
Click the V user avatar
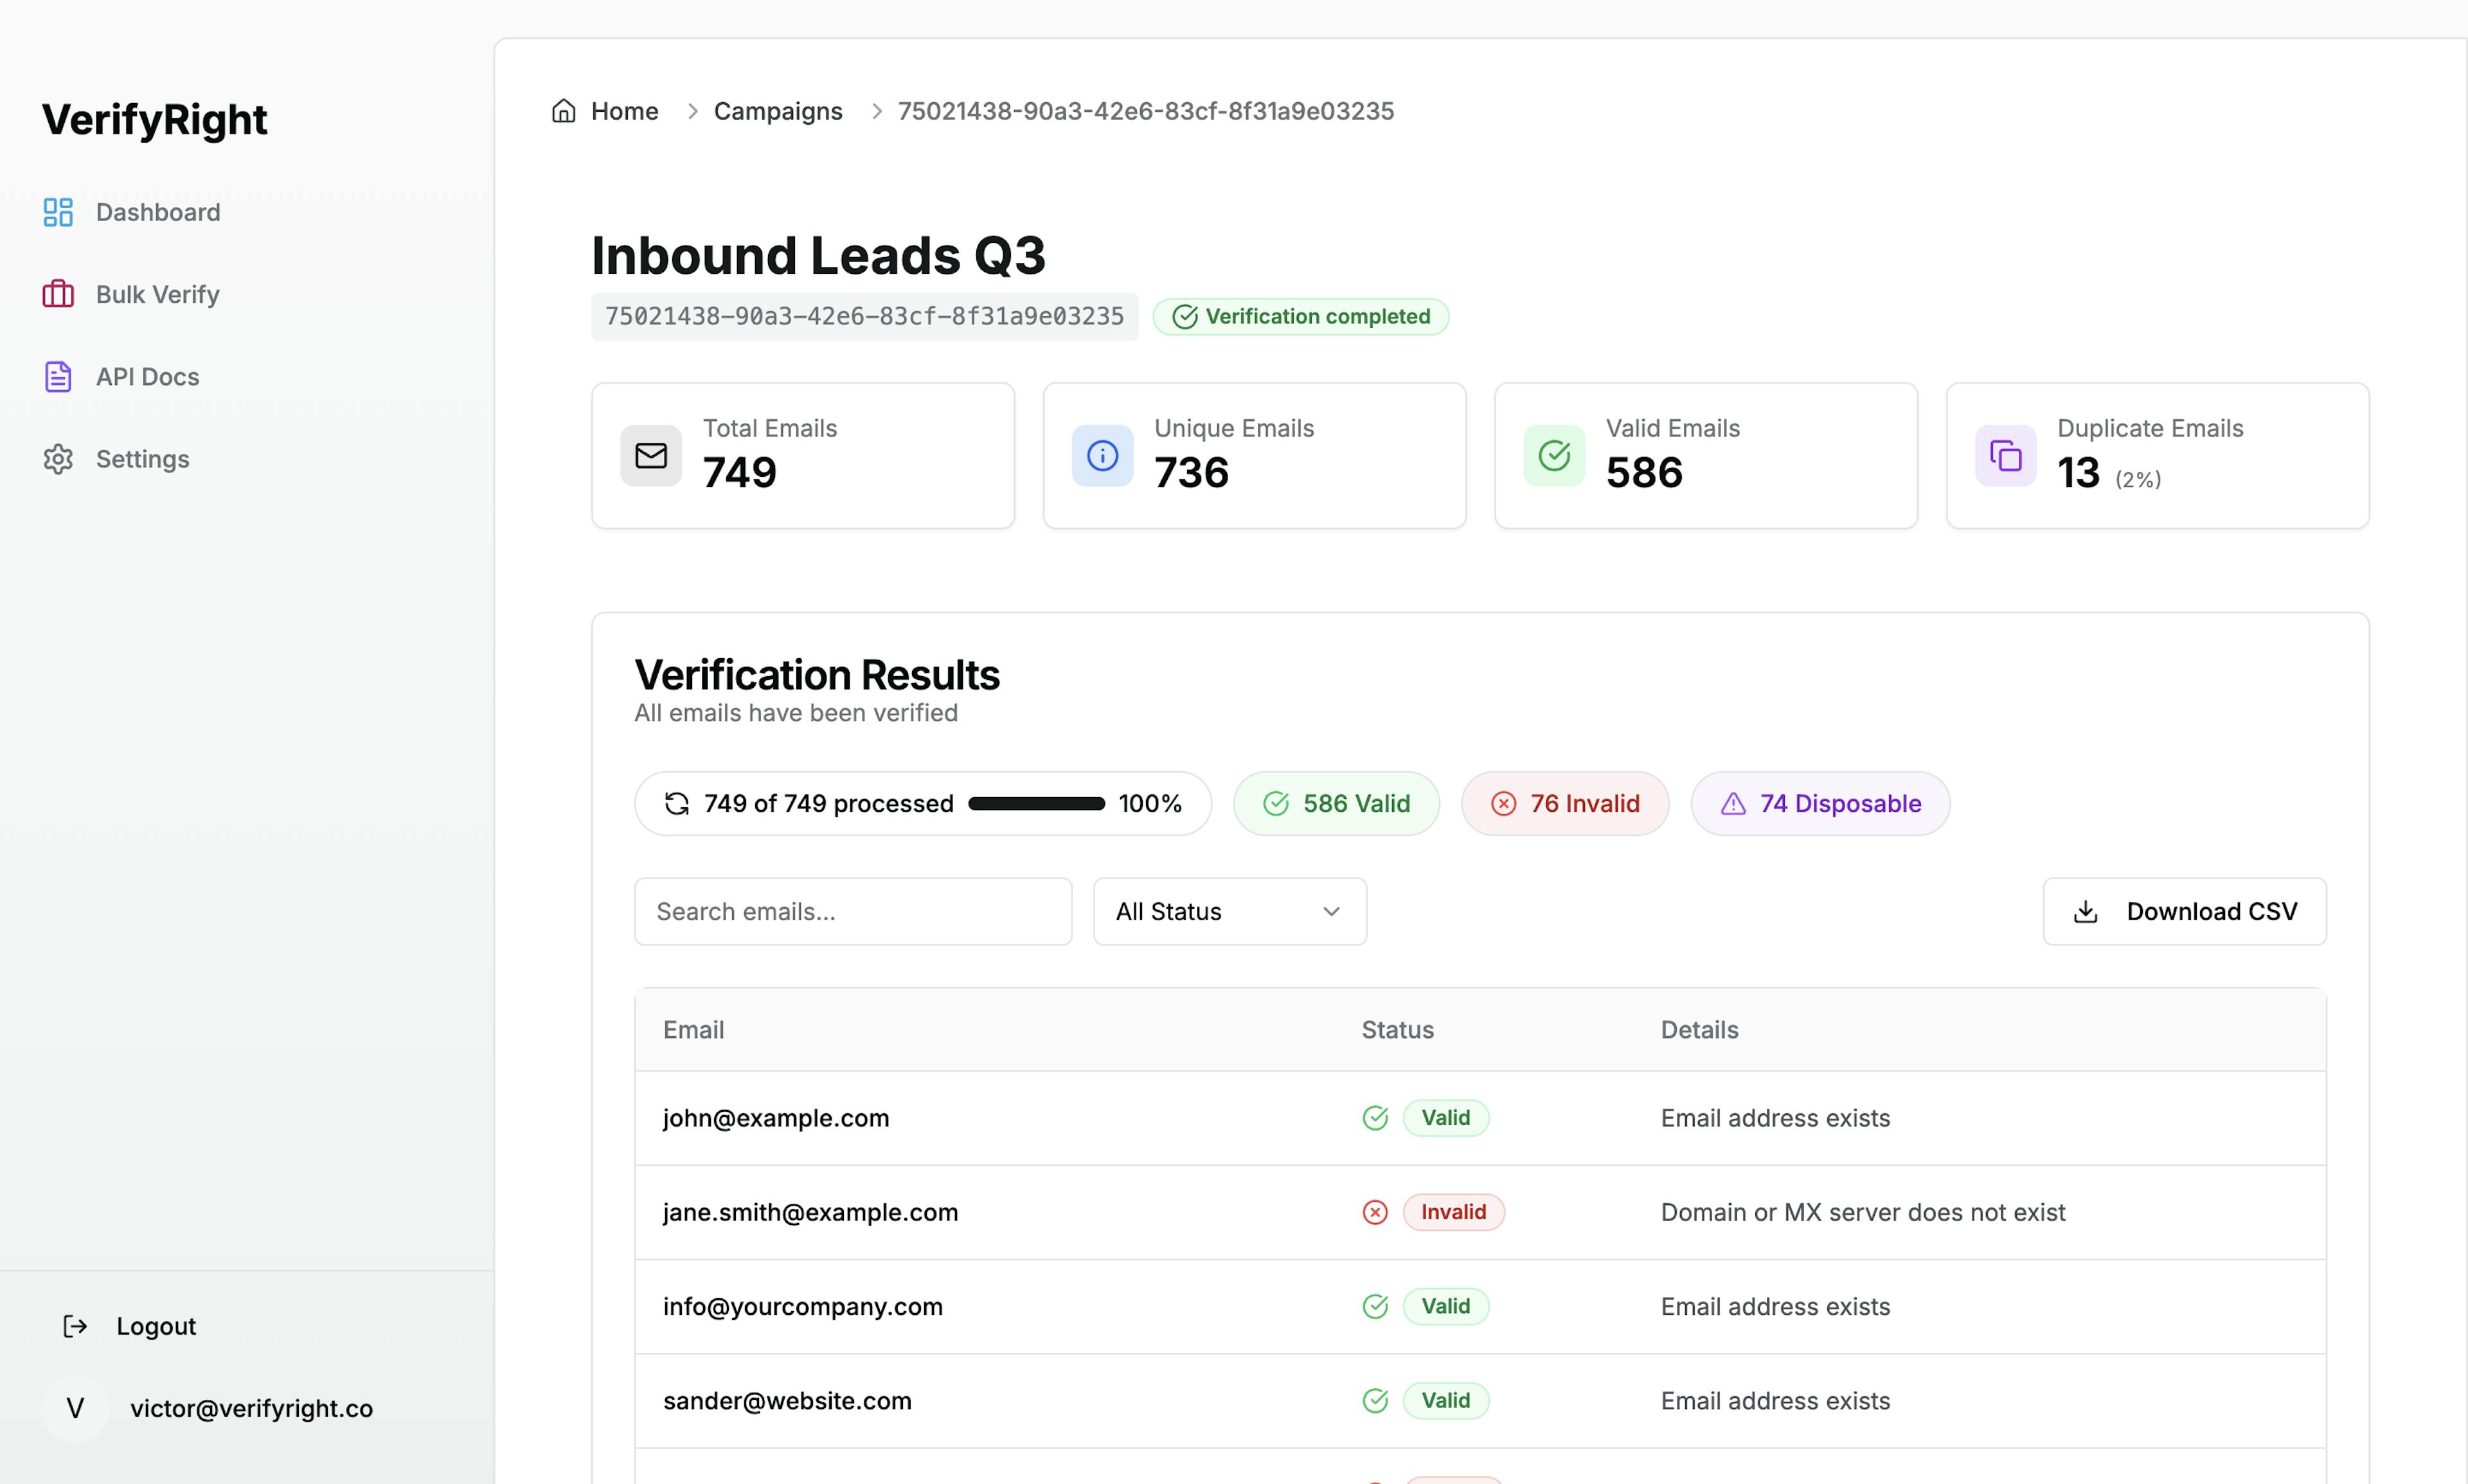pos(75,1409)
